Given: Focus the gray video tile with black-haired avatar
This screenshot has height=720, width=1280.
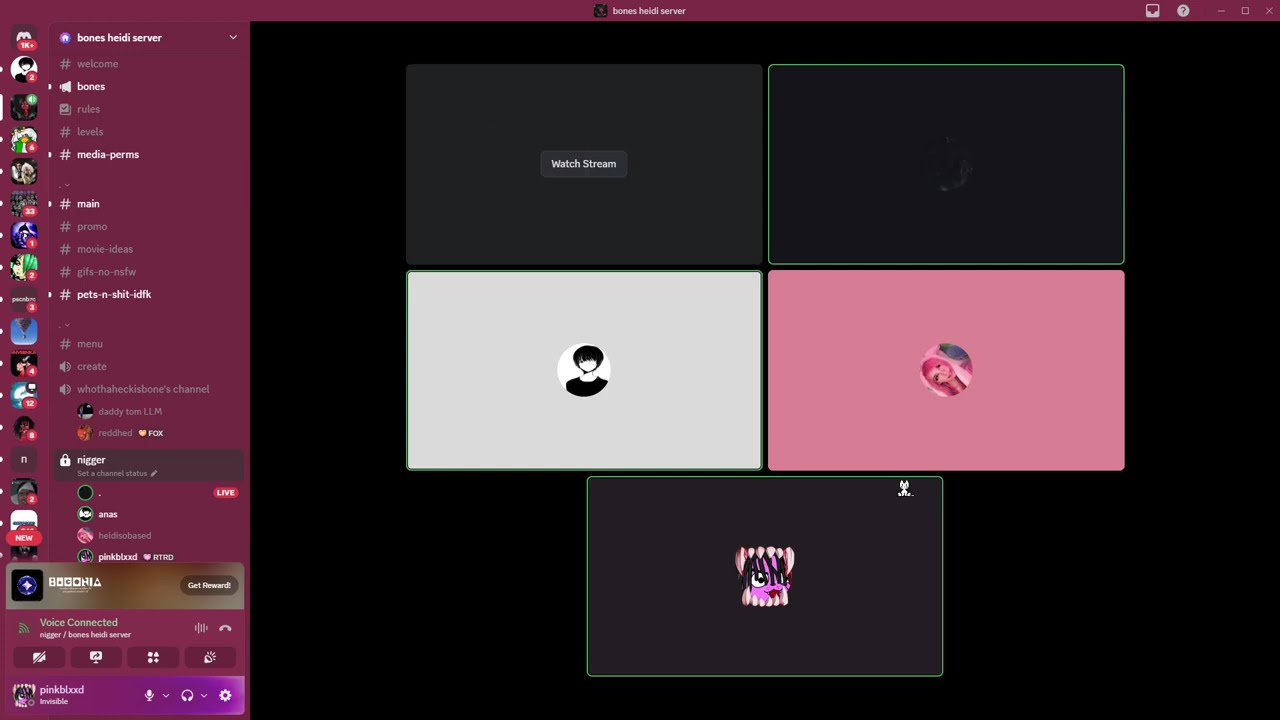Looking at the screenshot, I should (x=584, y=370).
